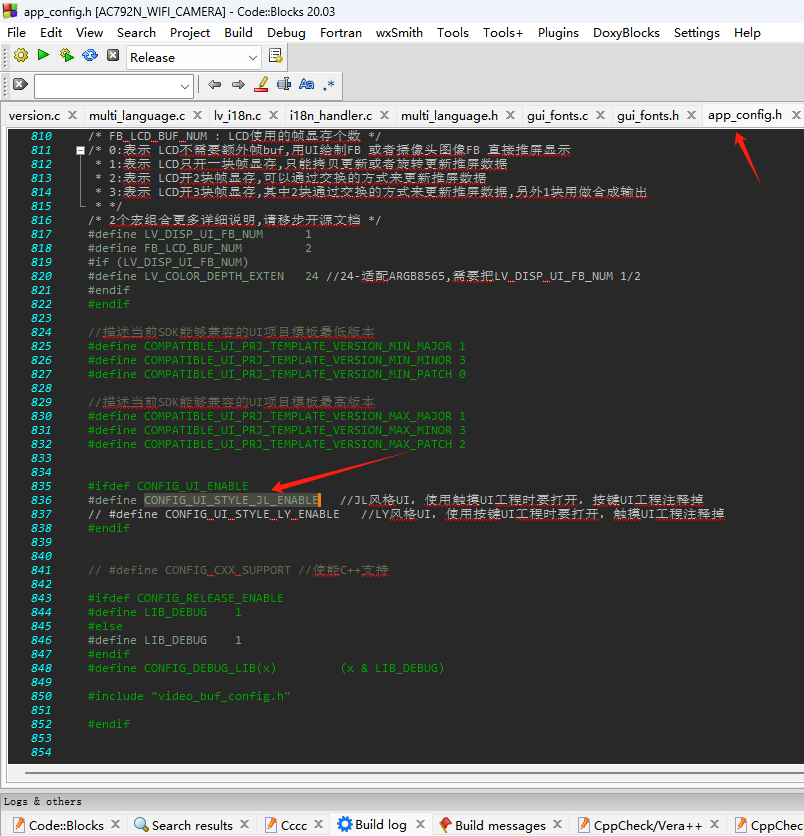Viewport: 804px width, 836px height.
Task: Toggle the highlight occurrences marker icon
Action: click(261, 84)
